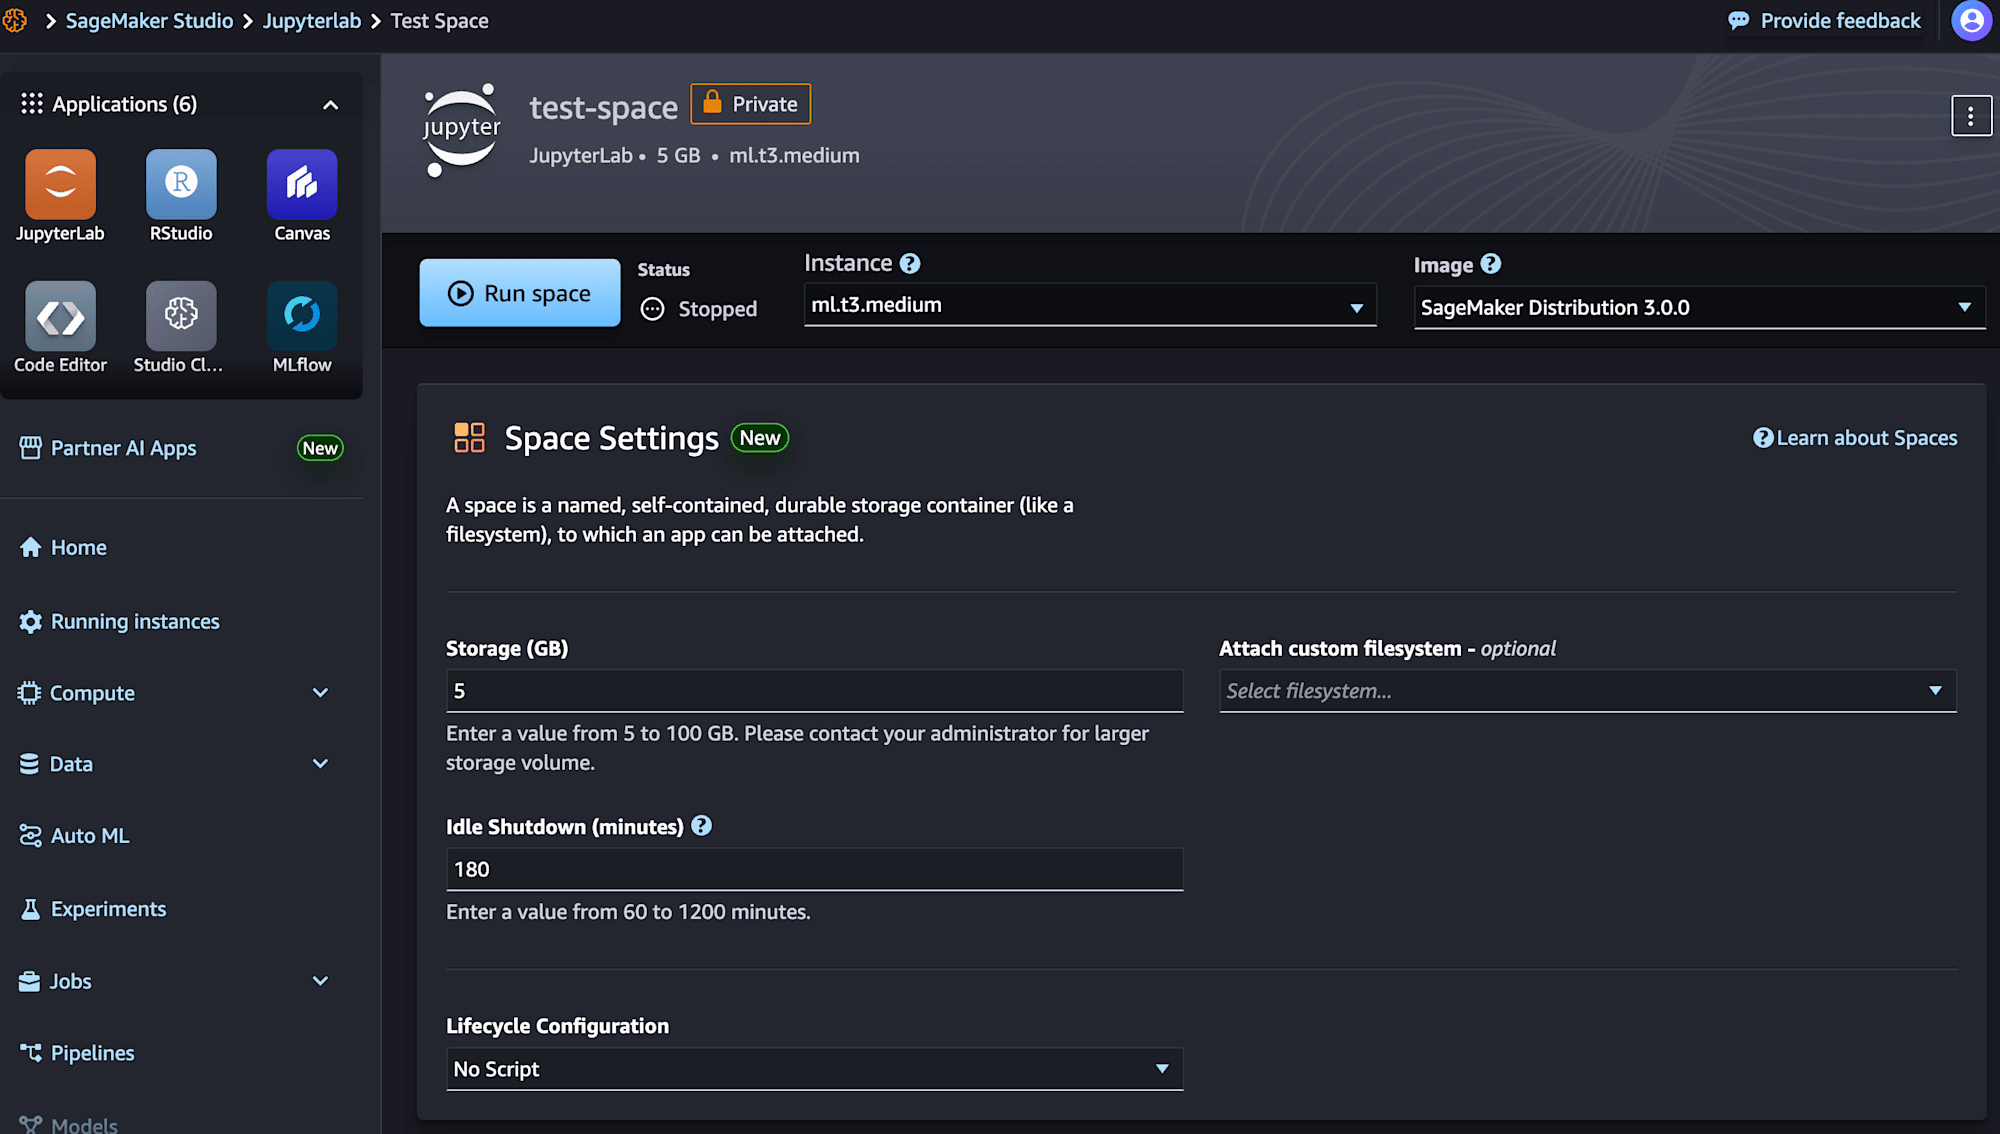Click the Provide feedback link

click(1840, 21)
